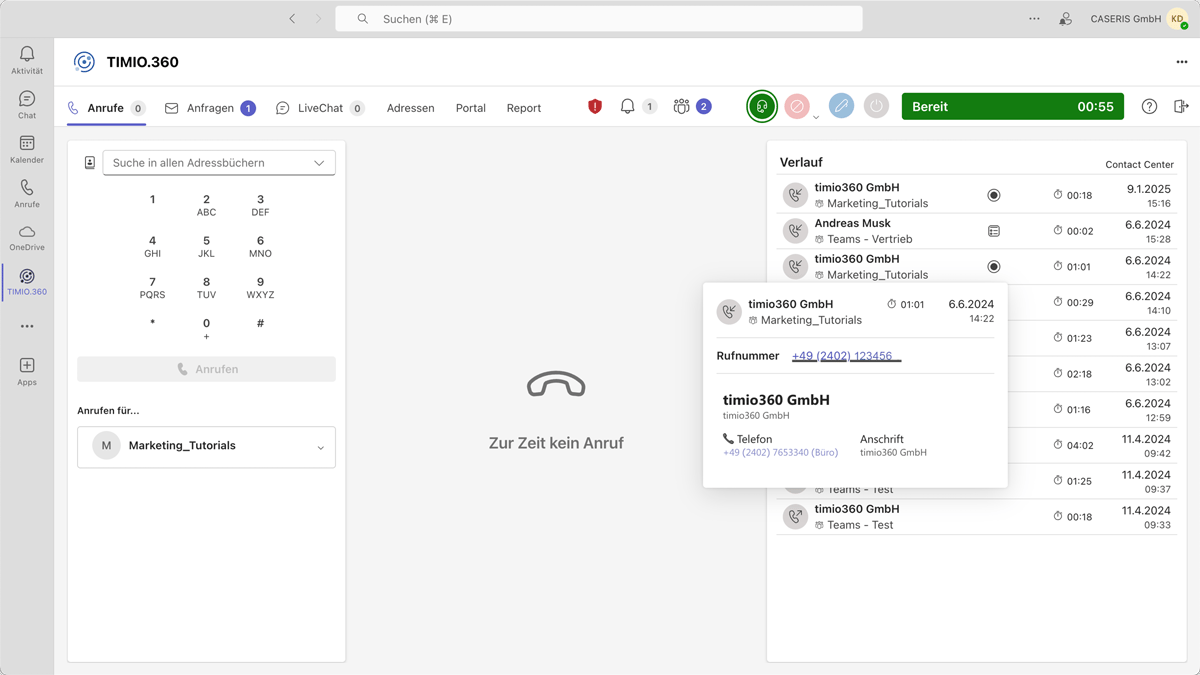Expand the Marketing_Tutorials caller dropdown
Screen dimensions: 1200x675
[320, 447]
